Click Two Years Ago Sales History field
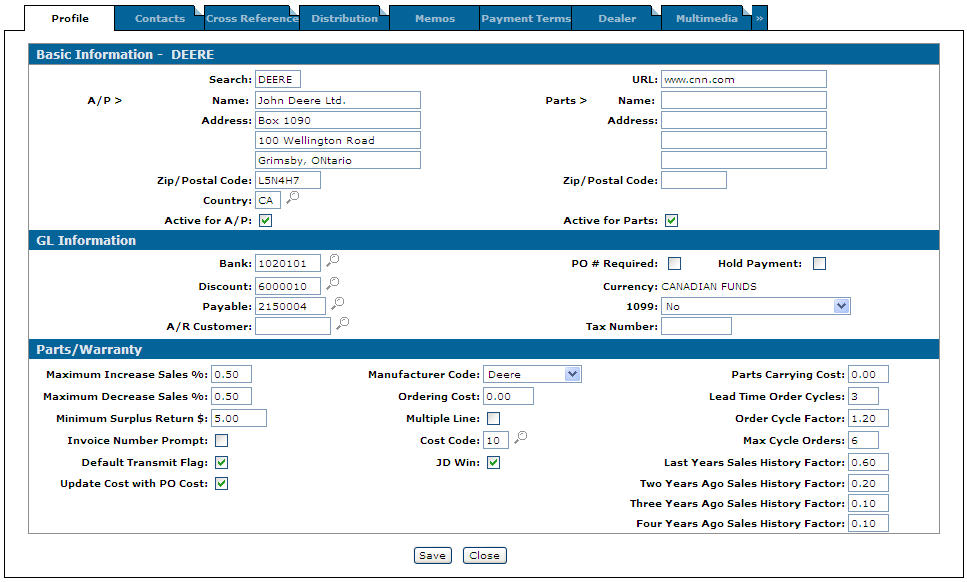Screen dimensions: 967x582 pos(868,483)
